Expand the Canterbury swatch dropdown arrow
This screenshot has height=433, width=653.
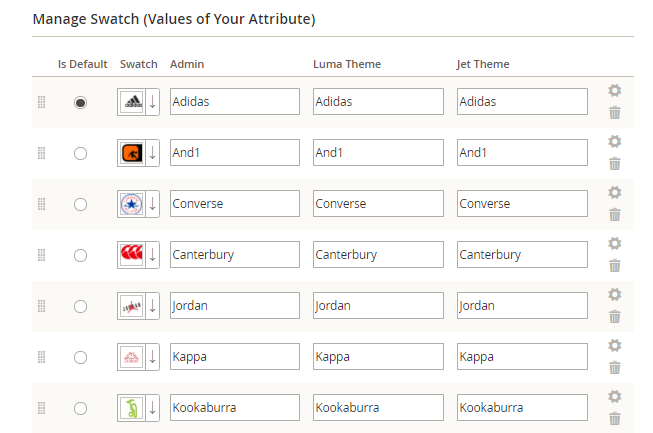[152, 255]
